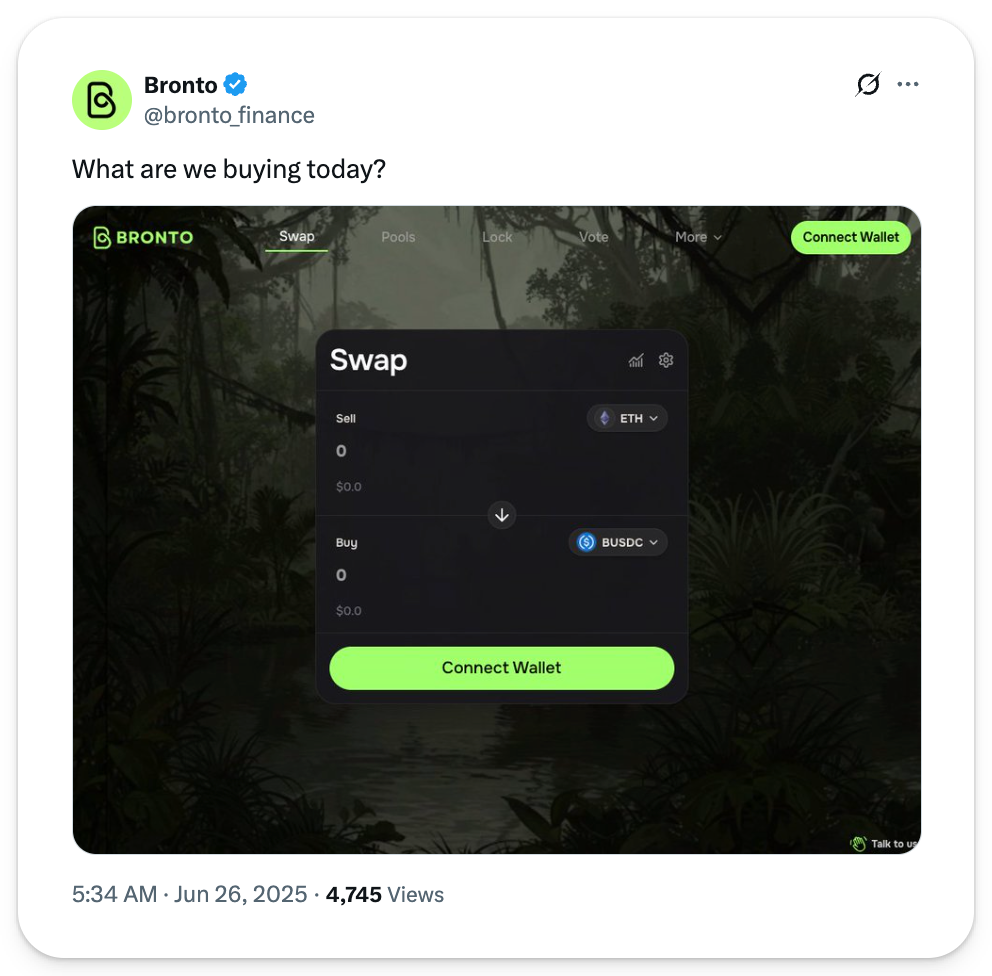
Task: Click the Bronto profile avatar
Action: pos(102,100)
